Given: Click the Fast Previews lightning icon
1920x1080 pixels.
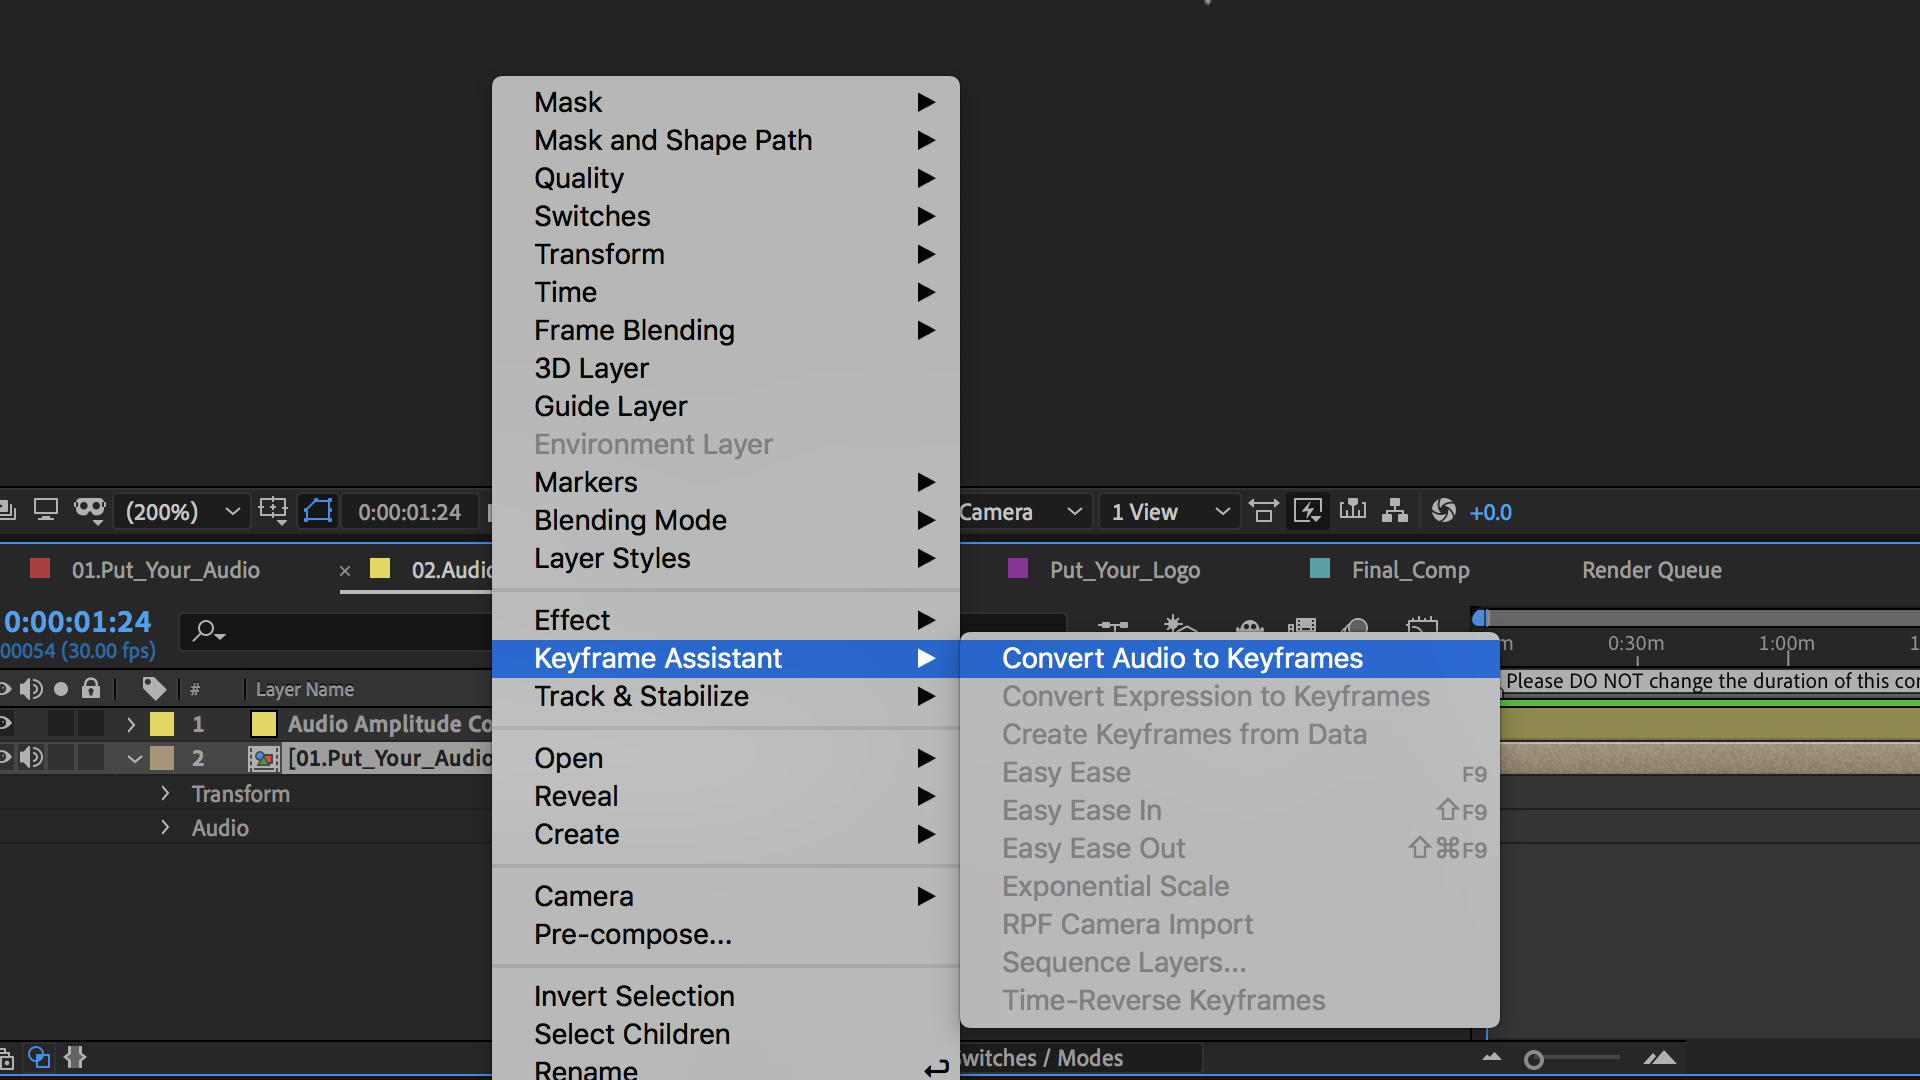Looking at the screenshot, I should 1308,511.
